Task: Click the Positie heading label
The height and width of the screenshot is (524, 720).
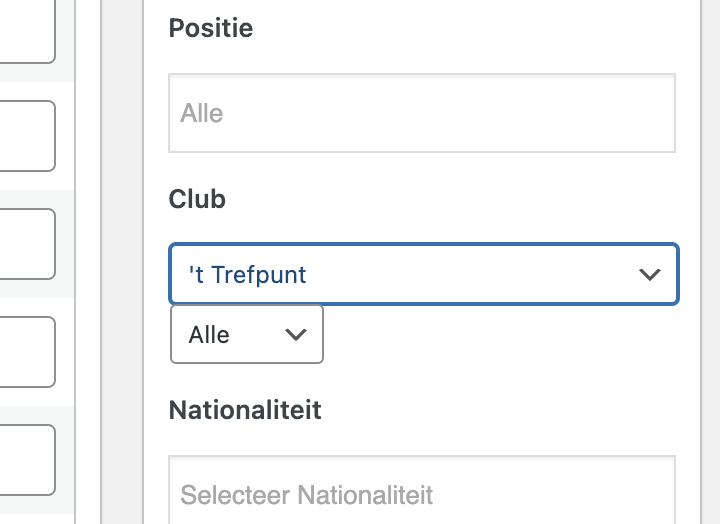Action: [211, 29]
